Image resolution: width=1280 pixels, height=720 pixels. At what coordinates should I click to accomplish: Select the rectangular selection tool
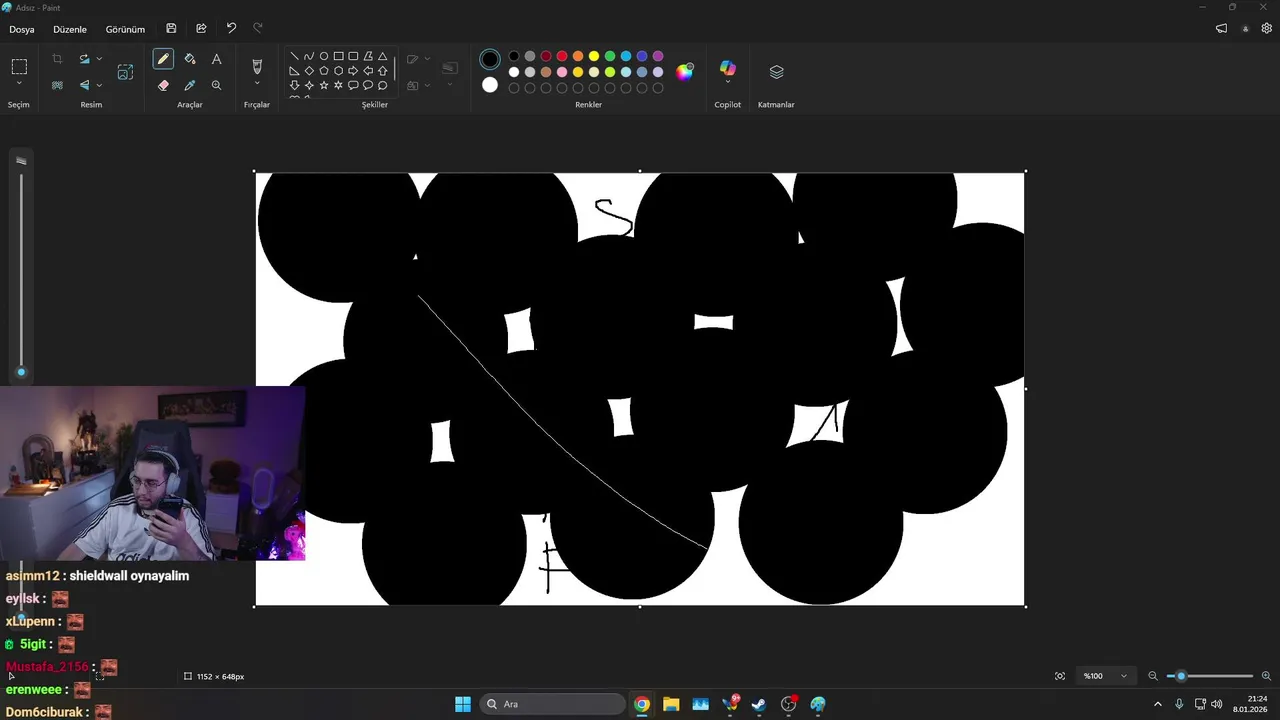point(19,67)
